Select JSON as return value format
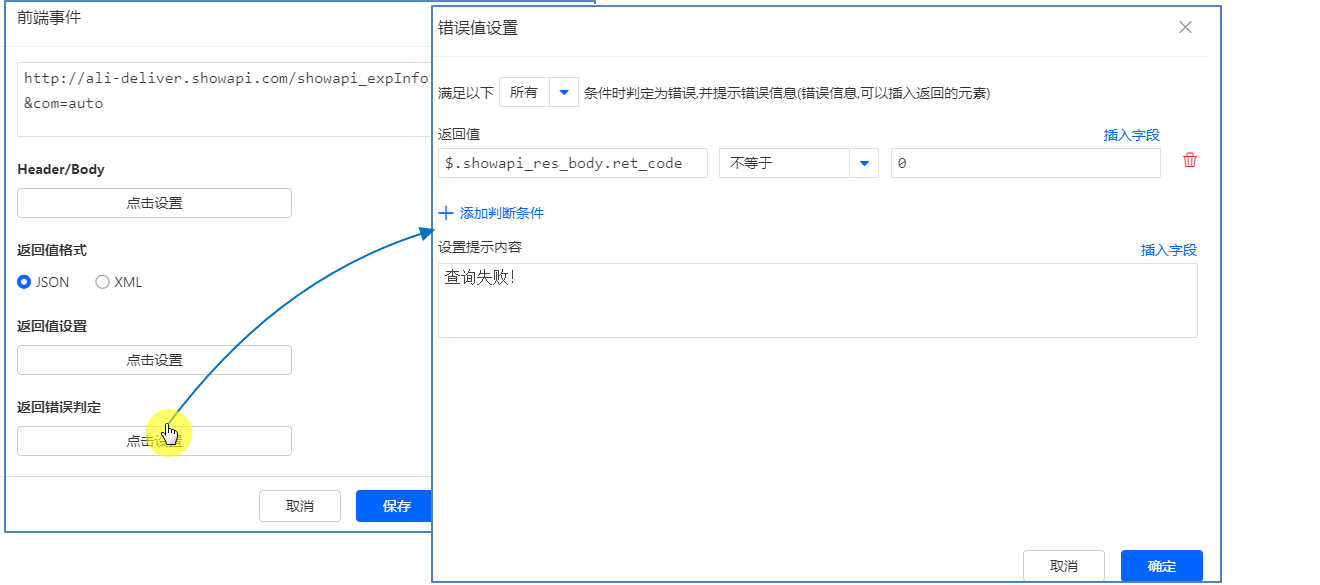The height and width of the screenshot is (585, 1320). pyautogui.click(x=25, y=282)
